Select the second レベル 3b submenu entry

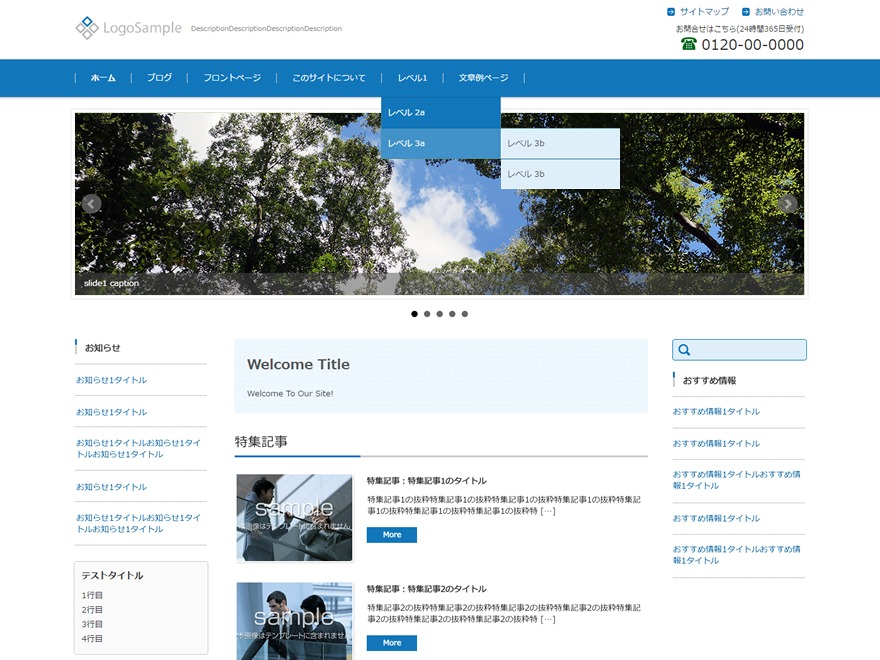560,175
